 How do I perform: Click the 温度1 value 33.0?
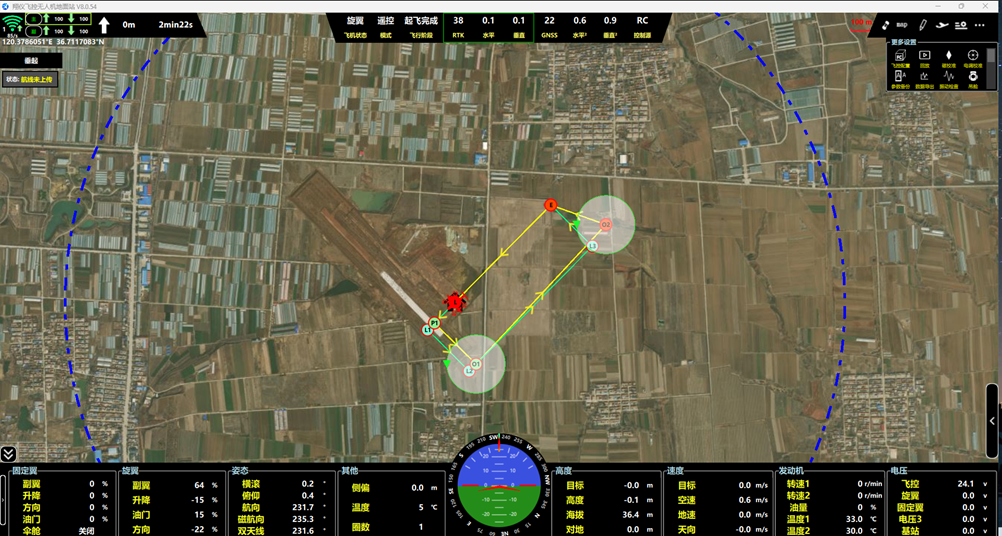pos(855,519)
